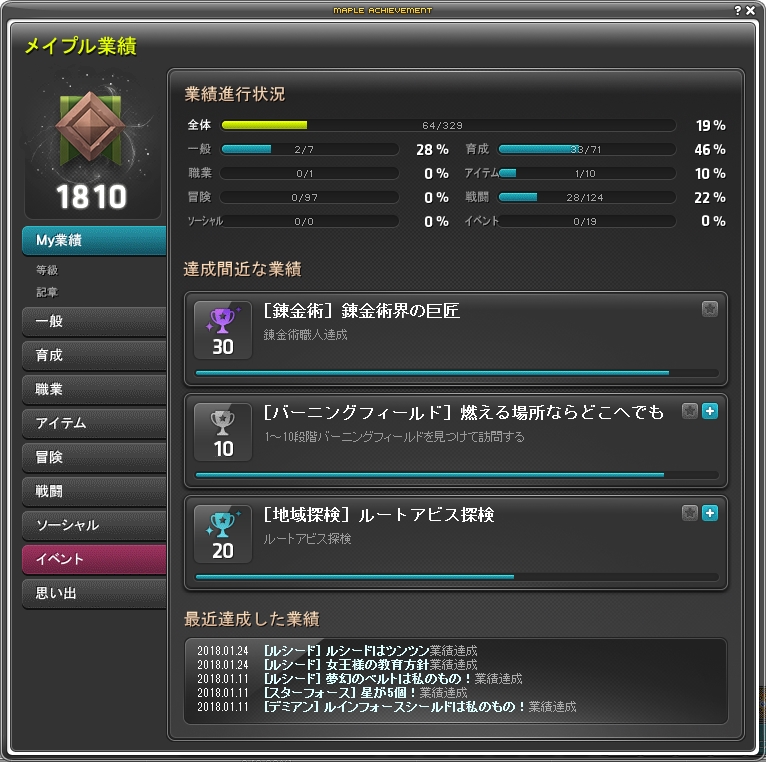The width and height of the screenshot is (766, 762).
Task: Toggle favorite star on 錬金術界の巨匠
Action: 710,309
